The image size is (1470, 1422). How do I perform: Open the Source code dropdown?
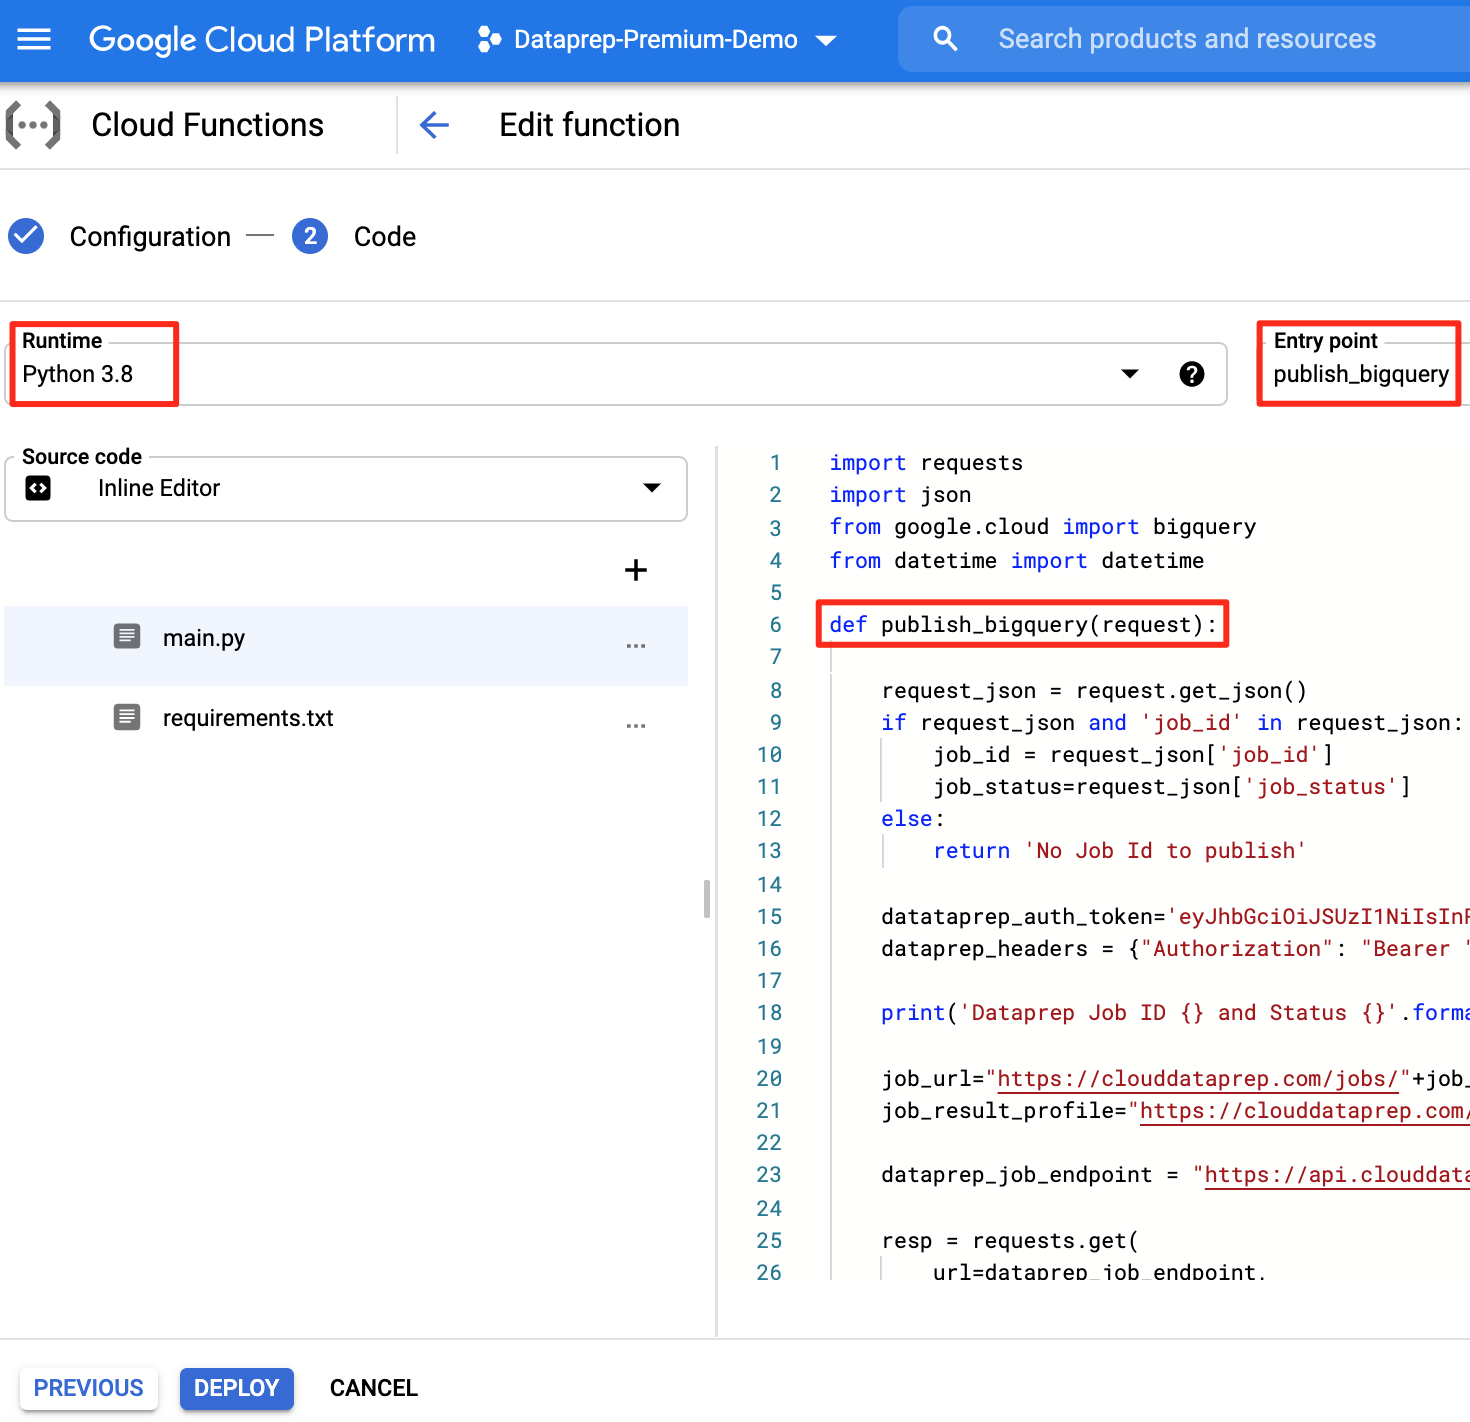click(651, 488)
